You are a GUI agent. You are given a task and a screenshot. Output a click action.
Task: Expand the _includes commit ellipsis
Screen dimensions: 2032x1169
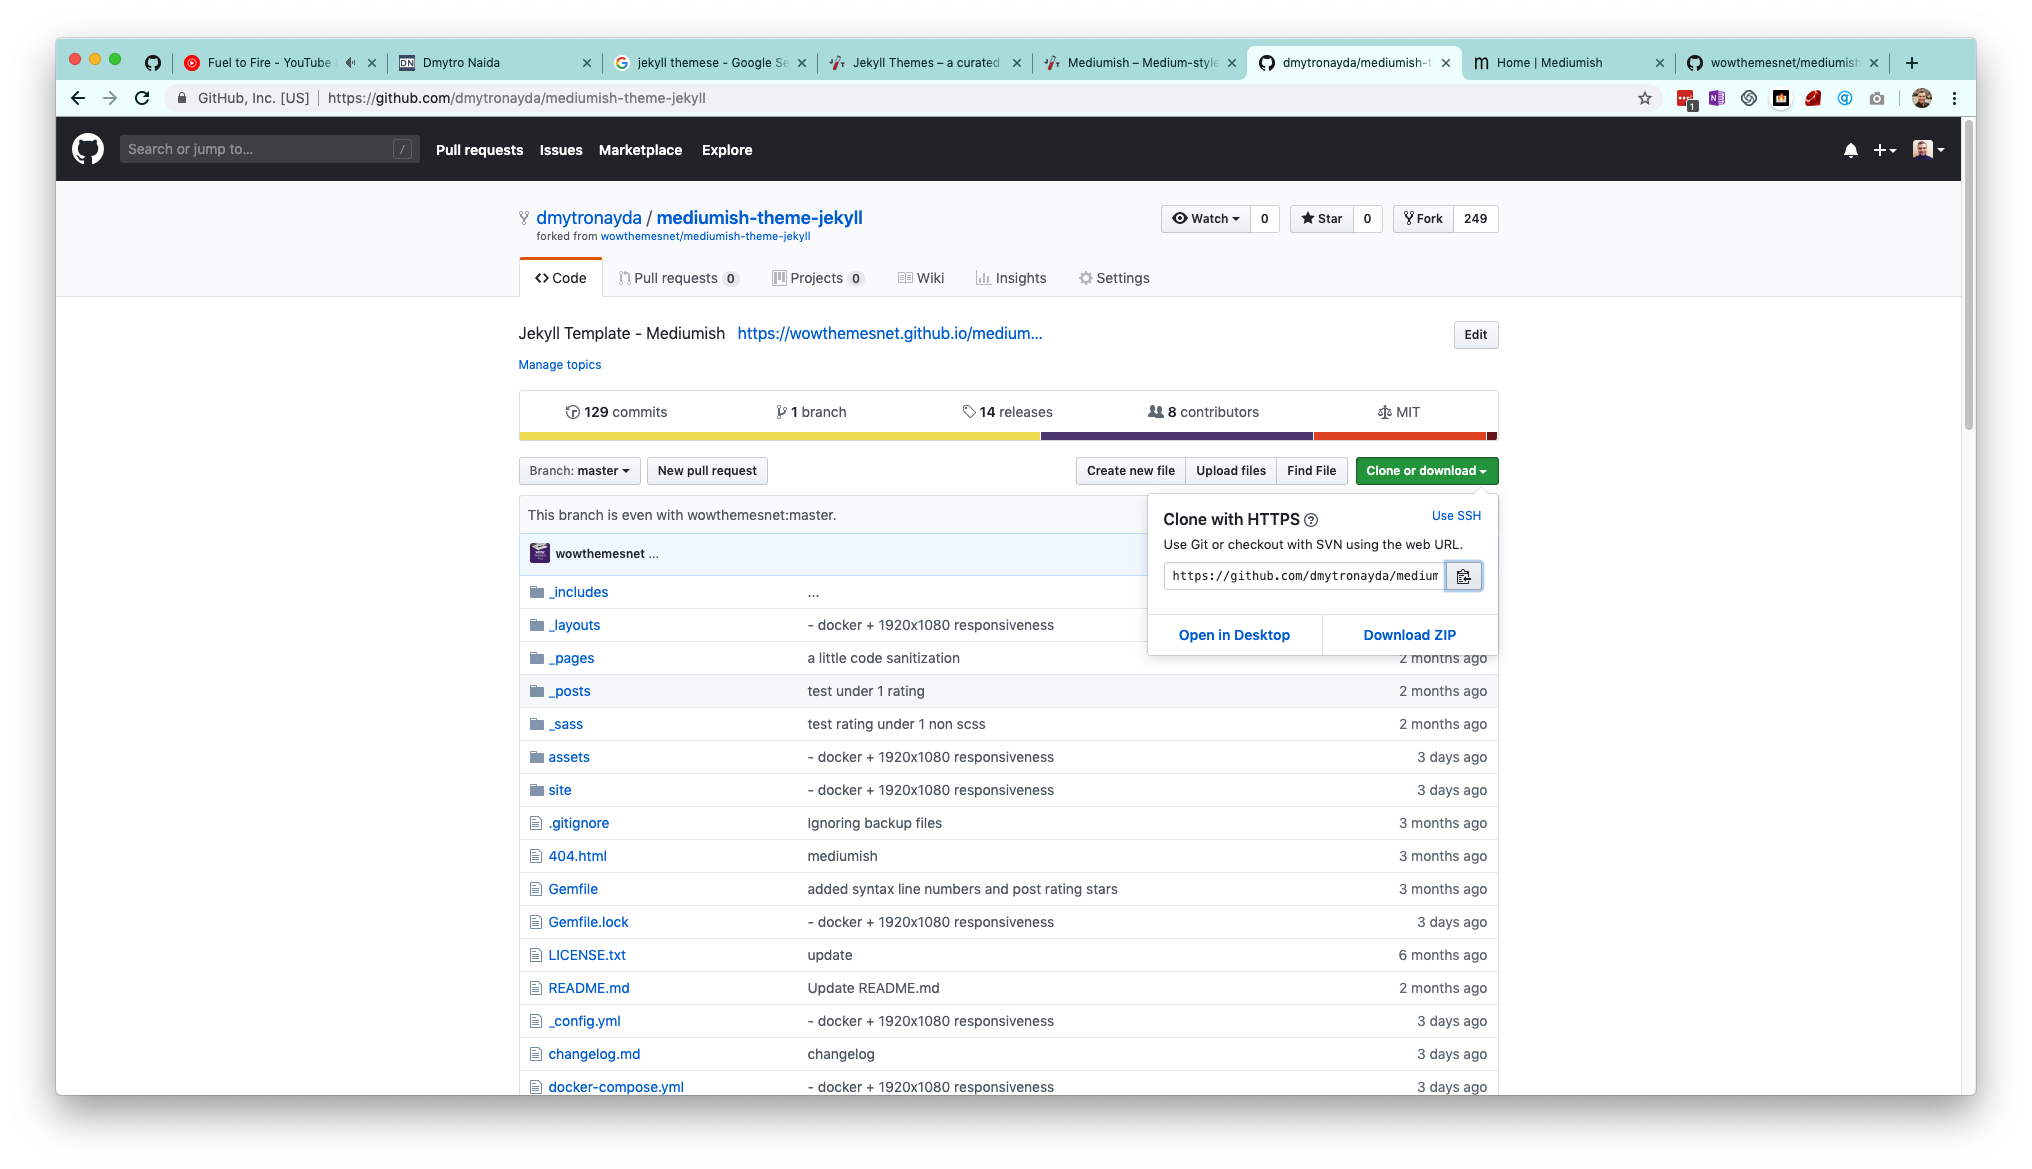pos(813,593)
